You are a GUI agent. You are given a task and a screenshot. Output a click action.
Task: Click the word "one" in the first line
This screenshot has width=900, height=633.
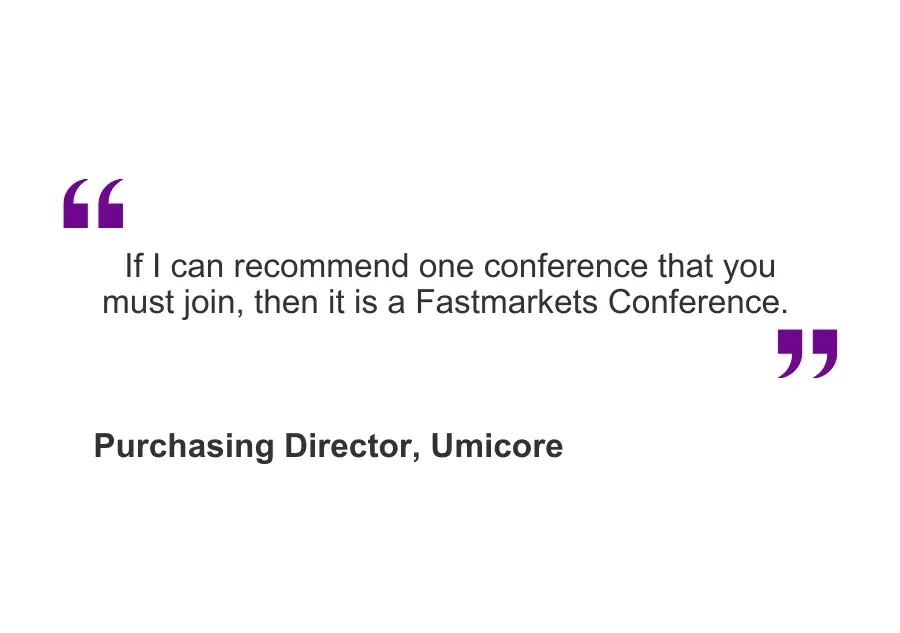[446, 267]
